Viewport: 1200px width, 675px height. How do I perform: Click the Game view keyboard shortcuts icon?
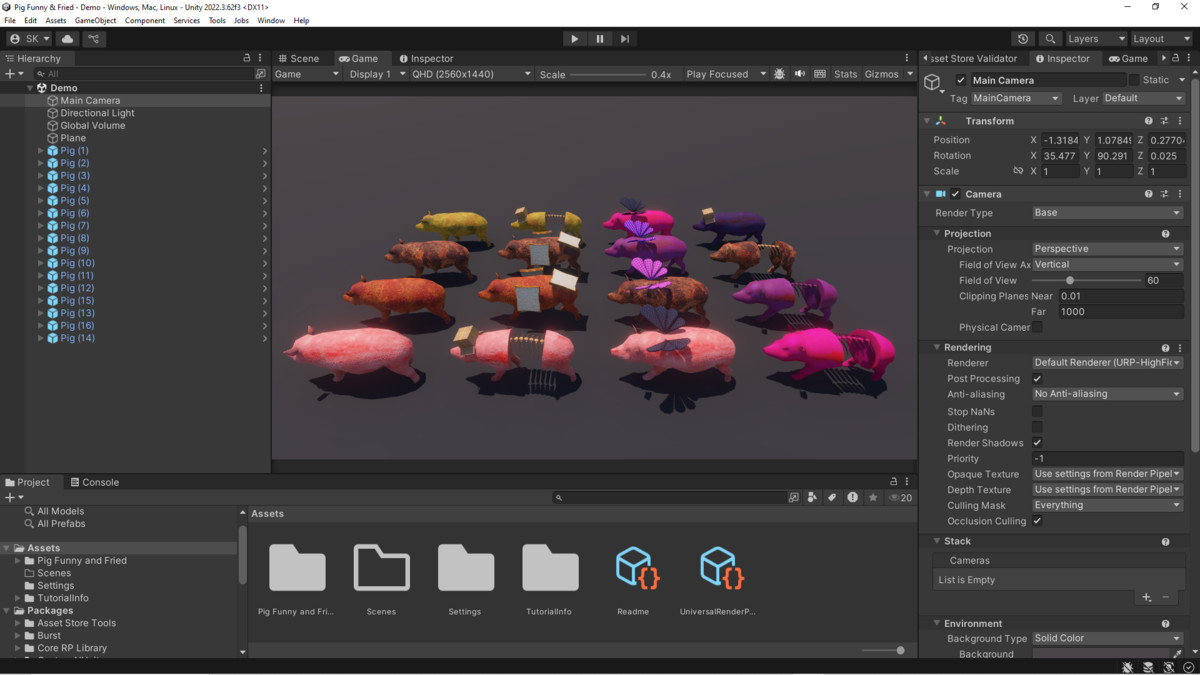(x=820, y=74)
